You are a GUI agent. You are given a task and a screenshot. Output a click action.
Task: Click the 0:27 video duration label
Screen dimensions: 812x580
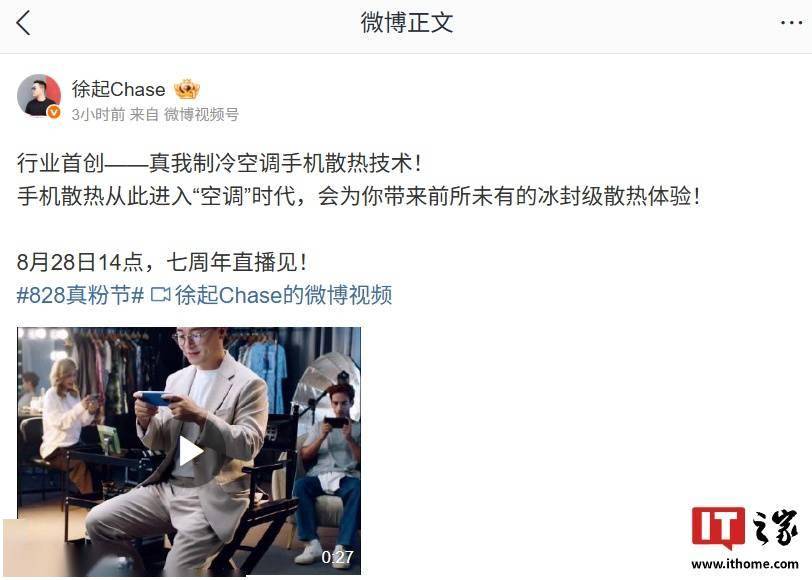click(337, 557)
